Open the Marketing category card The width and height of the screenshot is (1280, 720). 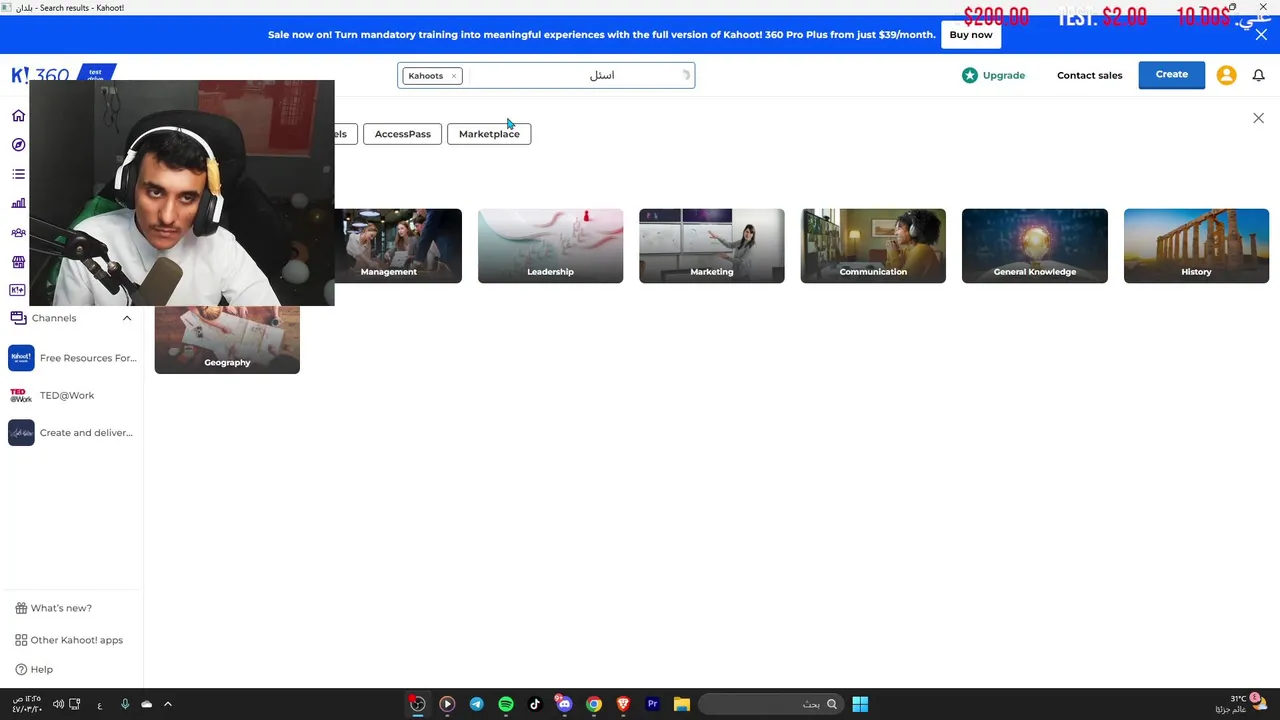coord(712,246)
